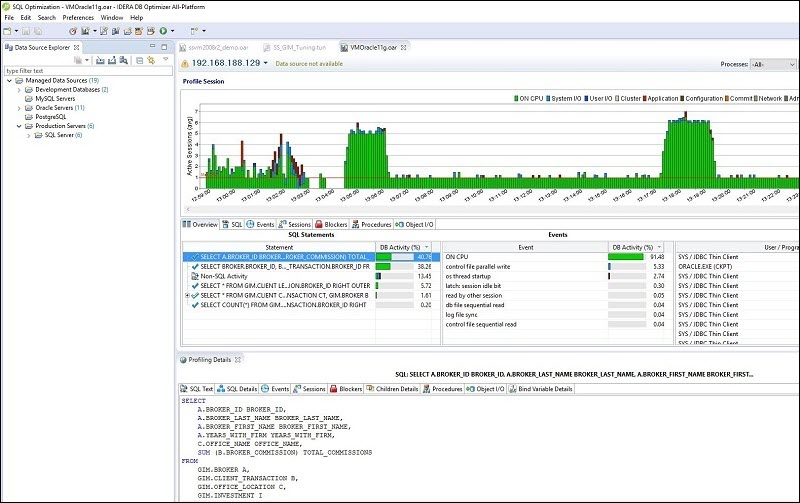Image resolution: width=800 pixels, height=503 pixels.
Task: Click the profiling stopwatch toolbar icon
Action: pyautogui.click(x=73, y=31)
